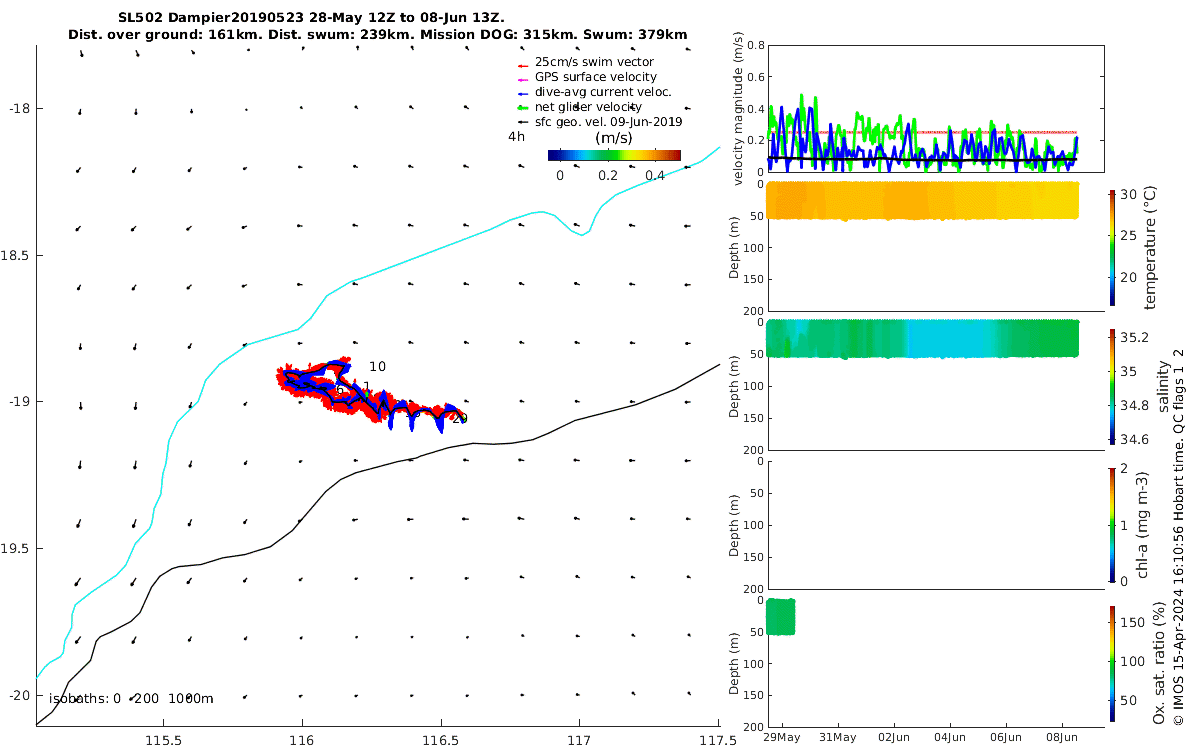Select the 'GPS surface velocity' legend entry
Screen dimensions: 1200x750
[586, 77]
